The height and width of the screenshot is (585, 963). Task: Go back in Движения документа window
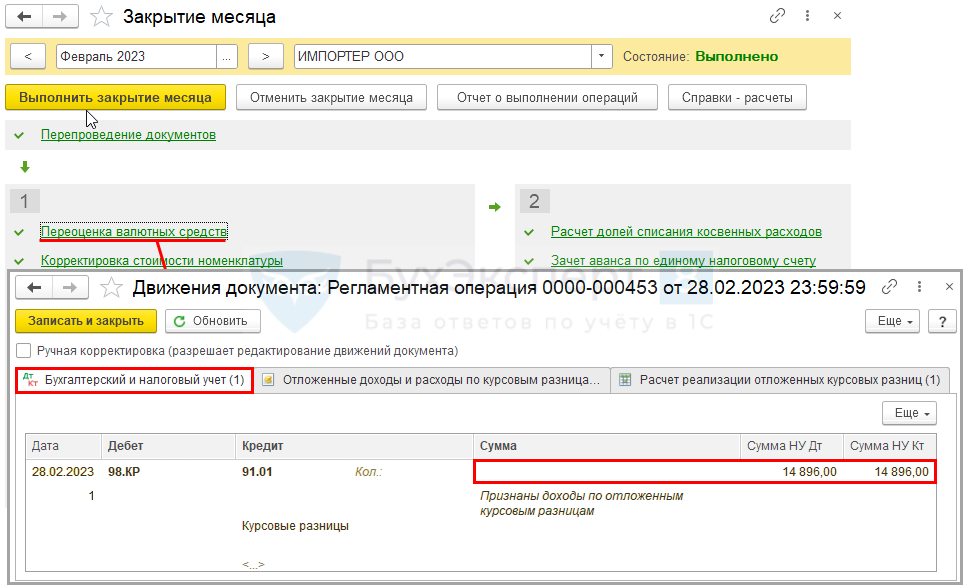coord(34,287)
